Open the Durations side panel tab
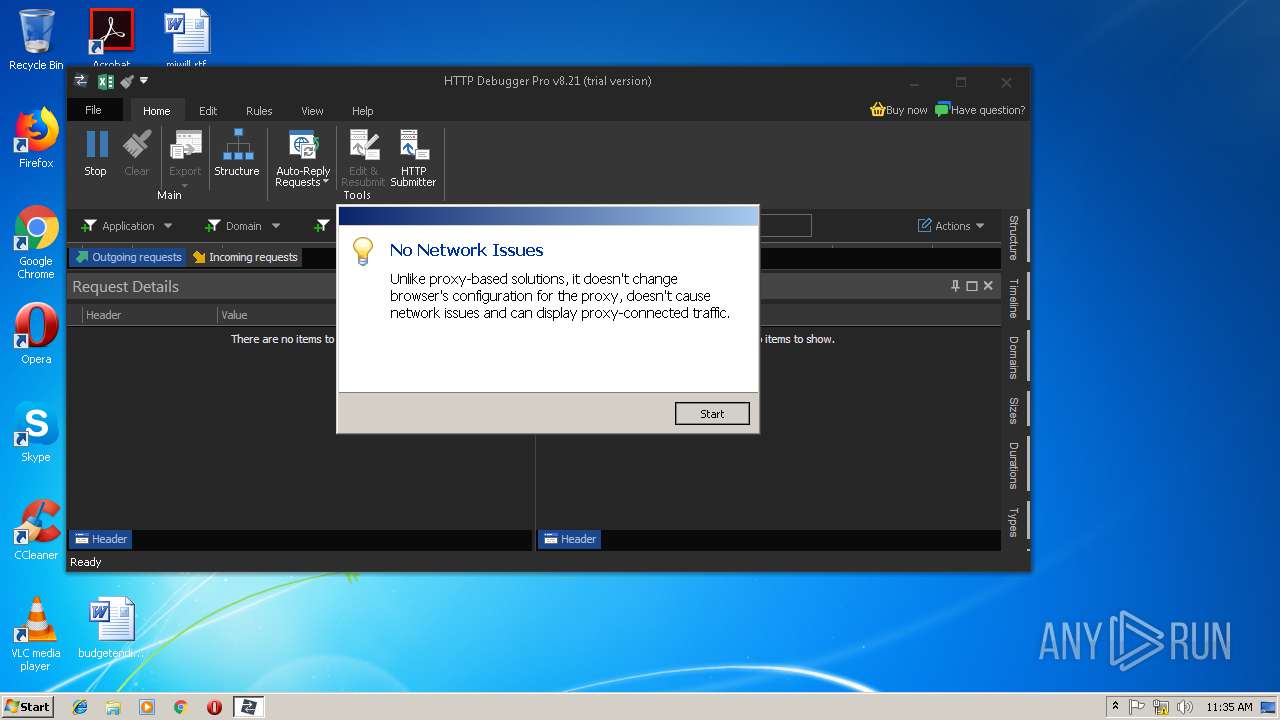Screen dimensions: 1280x720 tap(1014, 465)
